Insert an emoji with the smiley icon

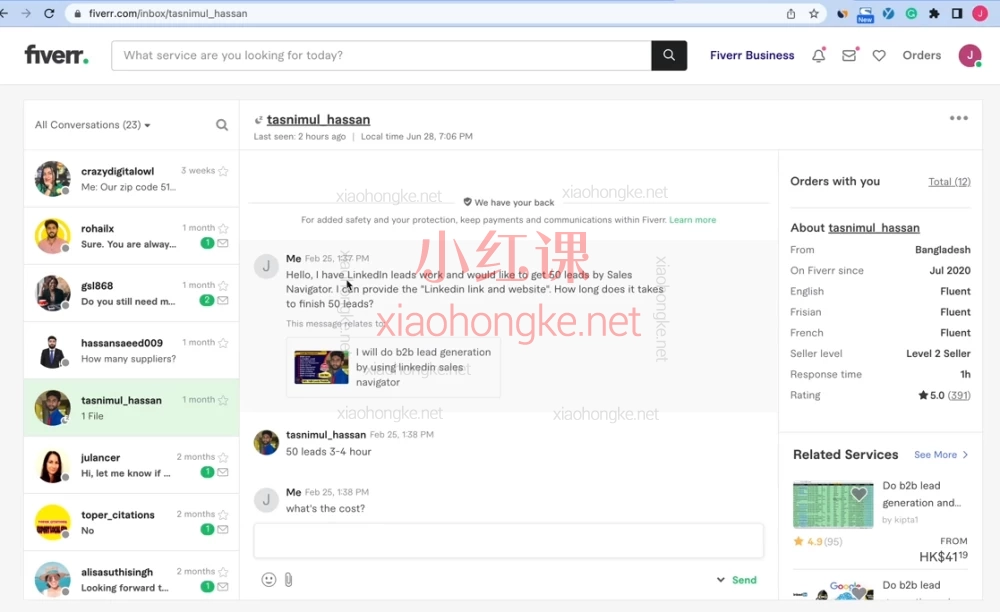(x=268, y=579)
